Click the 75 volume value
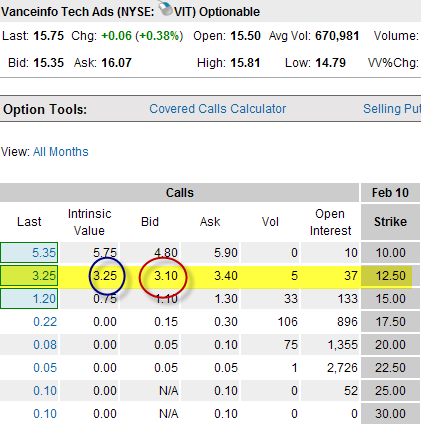 click(291, 345)
